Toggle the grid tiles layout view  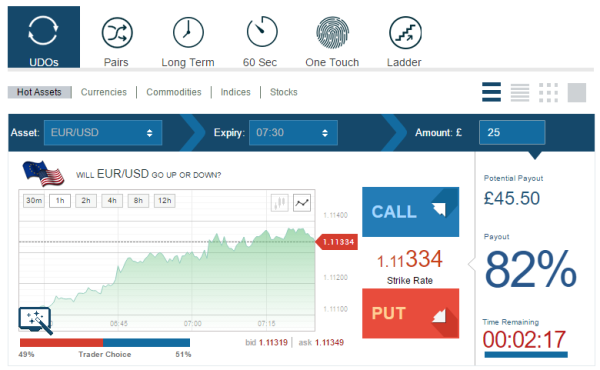pyautogui.click(x=548, y=92)
